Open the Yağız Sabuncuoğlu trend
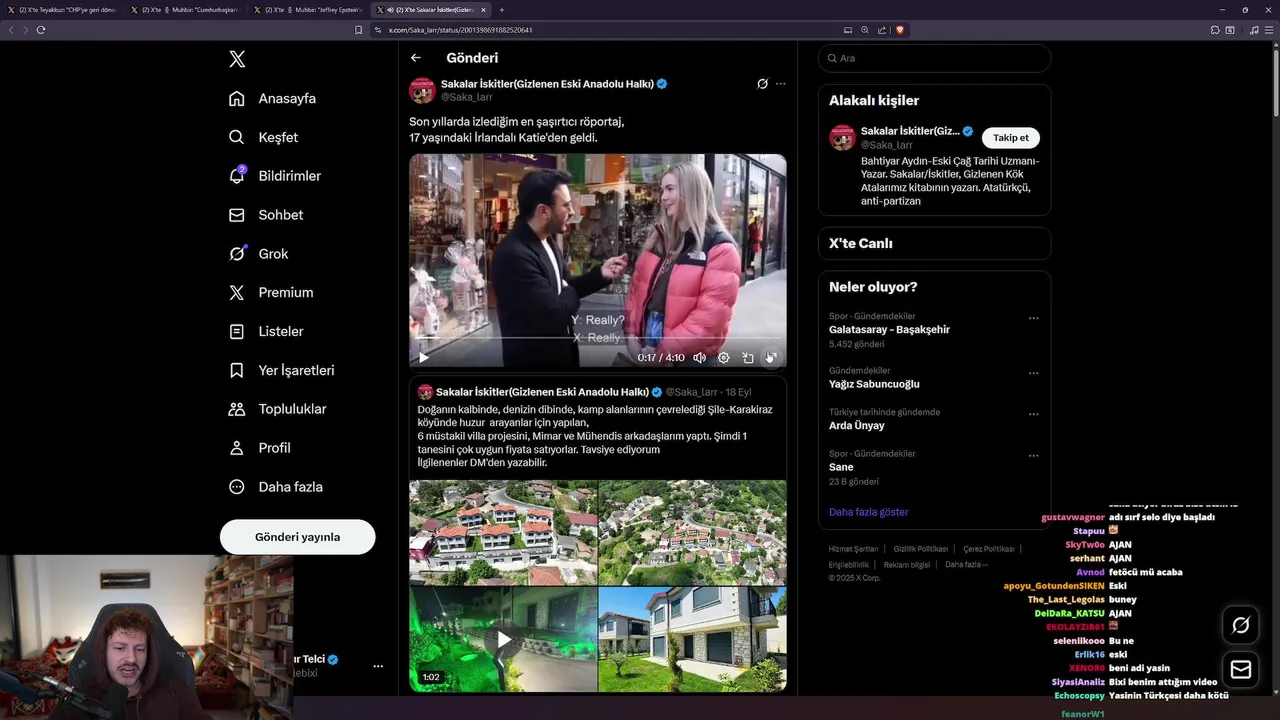Viewport: 1280px width, 720px height. pyautogui.click(x=874, y=384)
